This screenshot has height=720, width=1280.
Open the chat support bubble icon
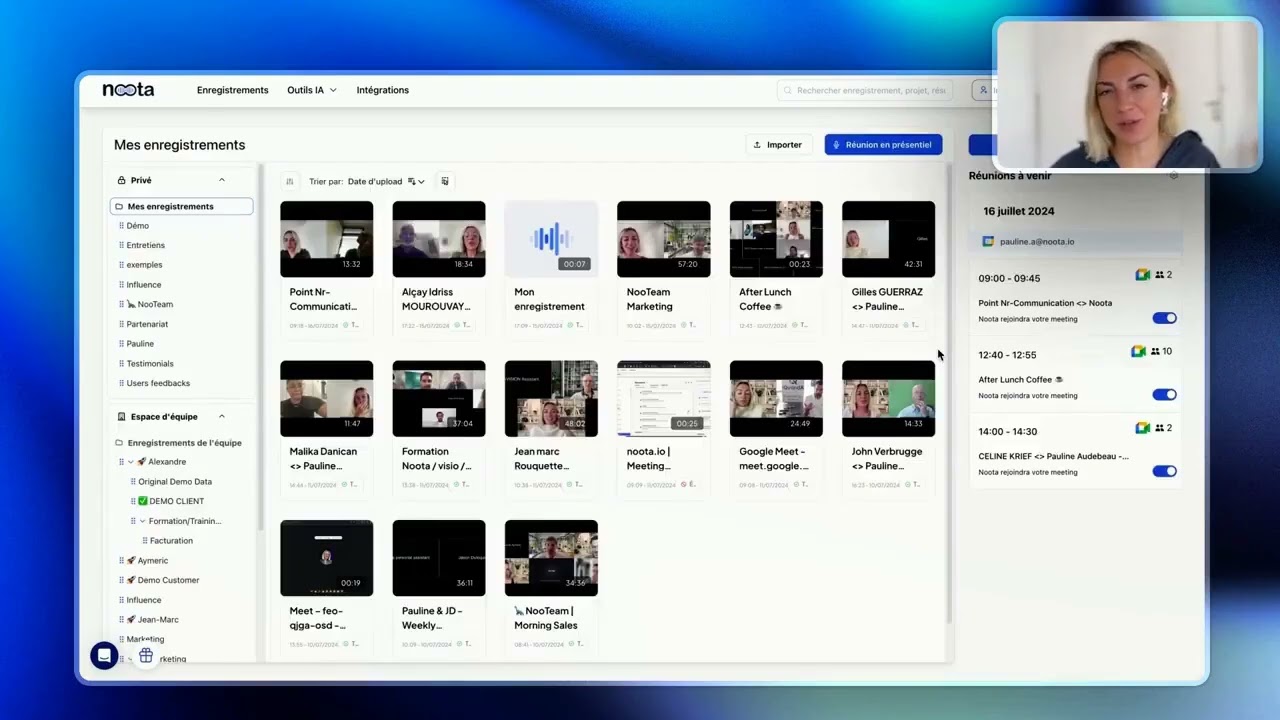tap(104, 656)
